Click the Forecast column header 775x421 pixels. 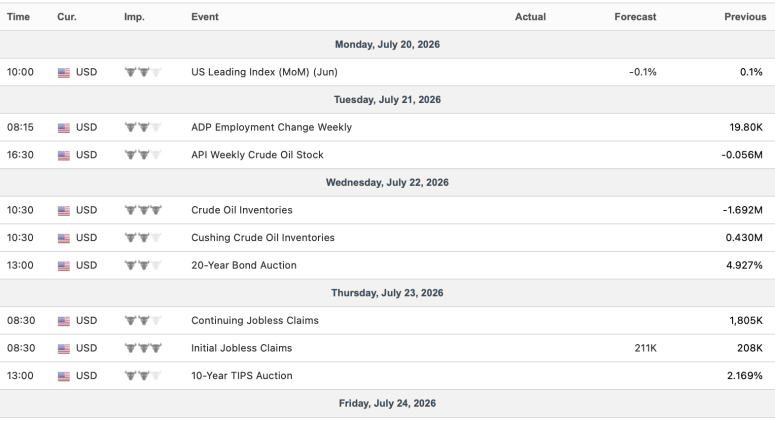635,17
